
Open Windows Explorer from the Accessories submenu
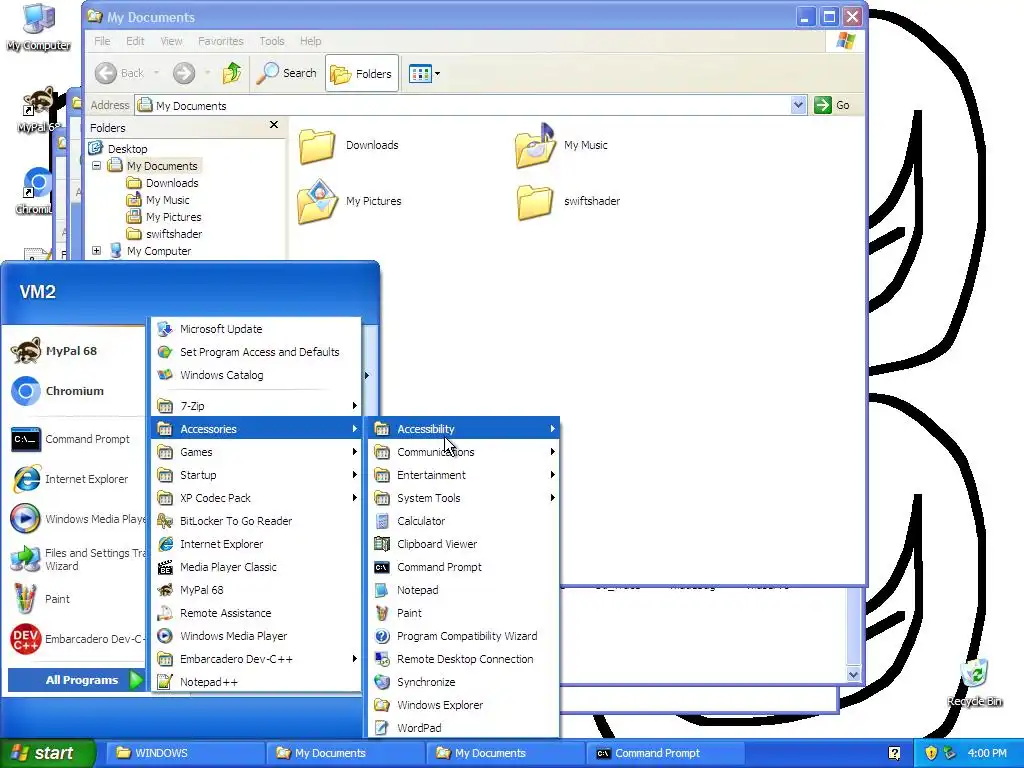pyautogui.click(x=464, y=705)
